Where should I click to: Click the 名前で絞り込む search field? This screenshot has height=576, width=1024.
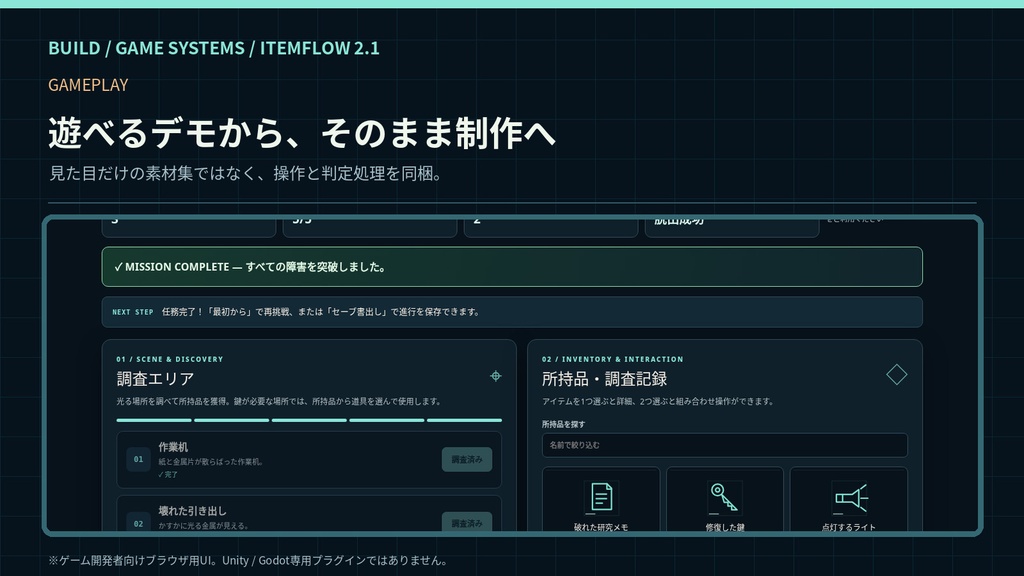(724, 445)
